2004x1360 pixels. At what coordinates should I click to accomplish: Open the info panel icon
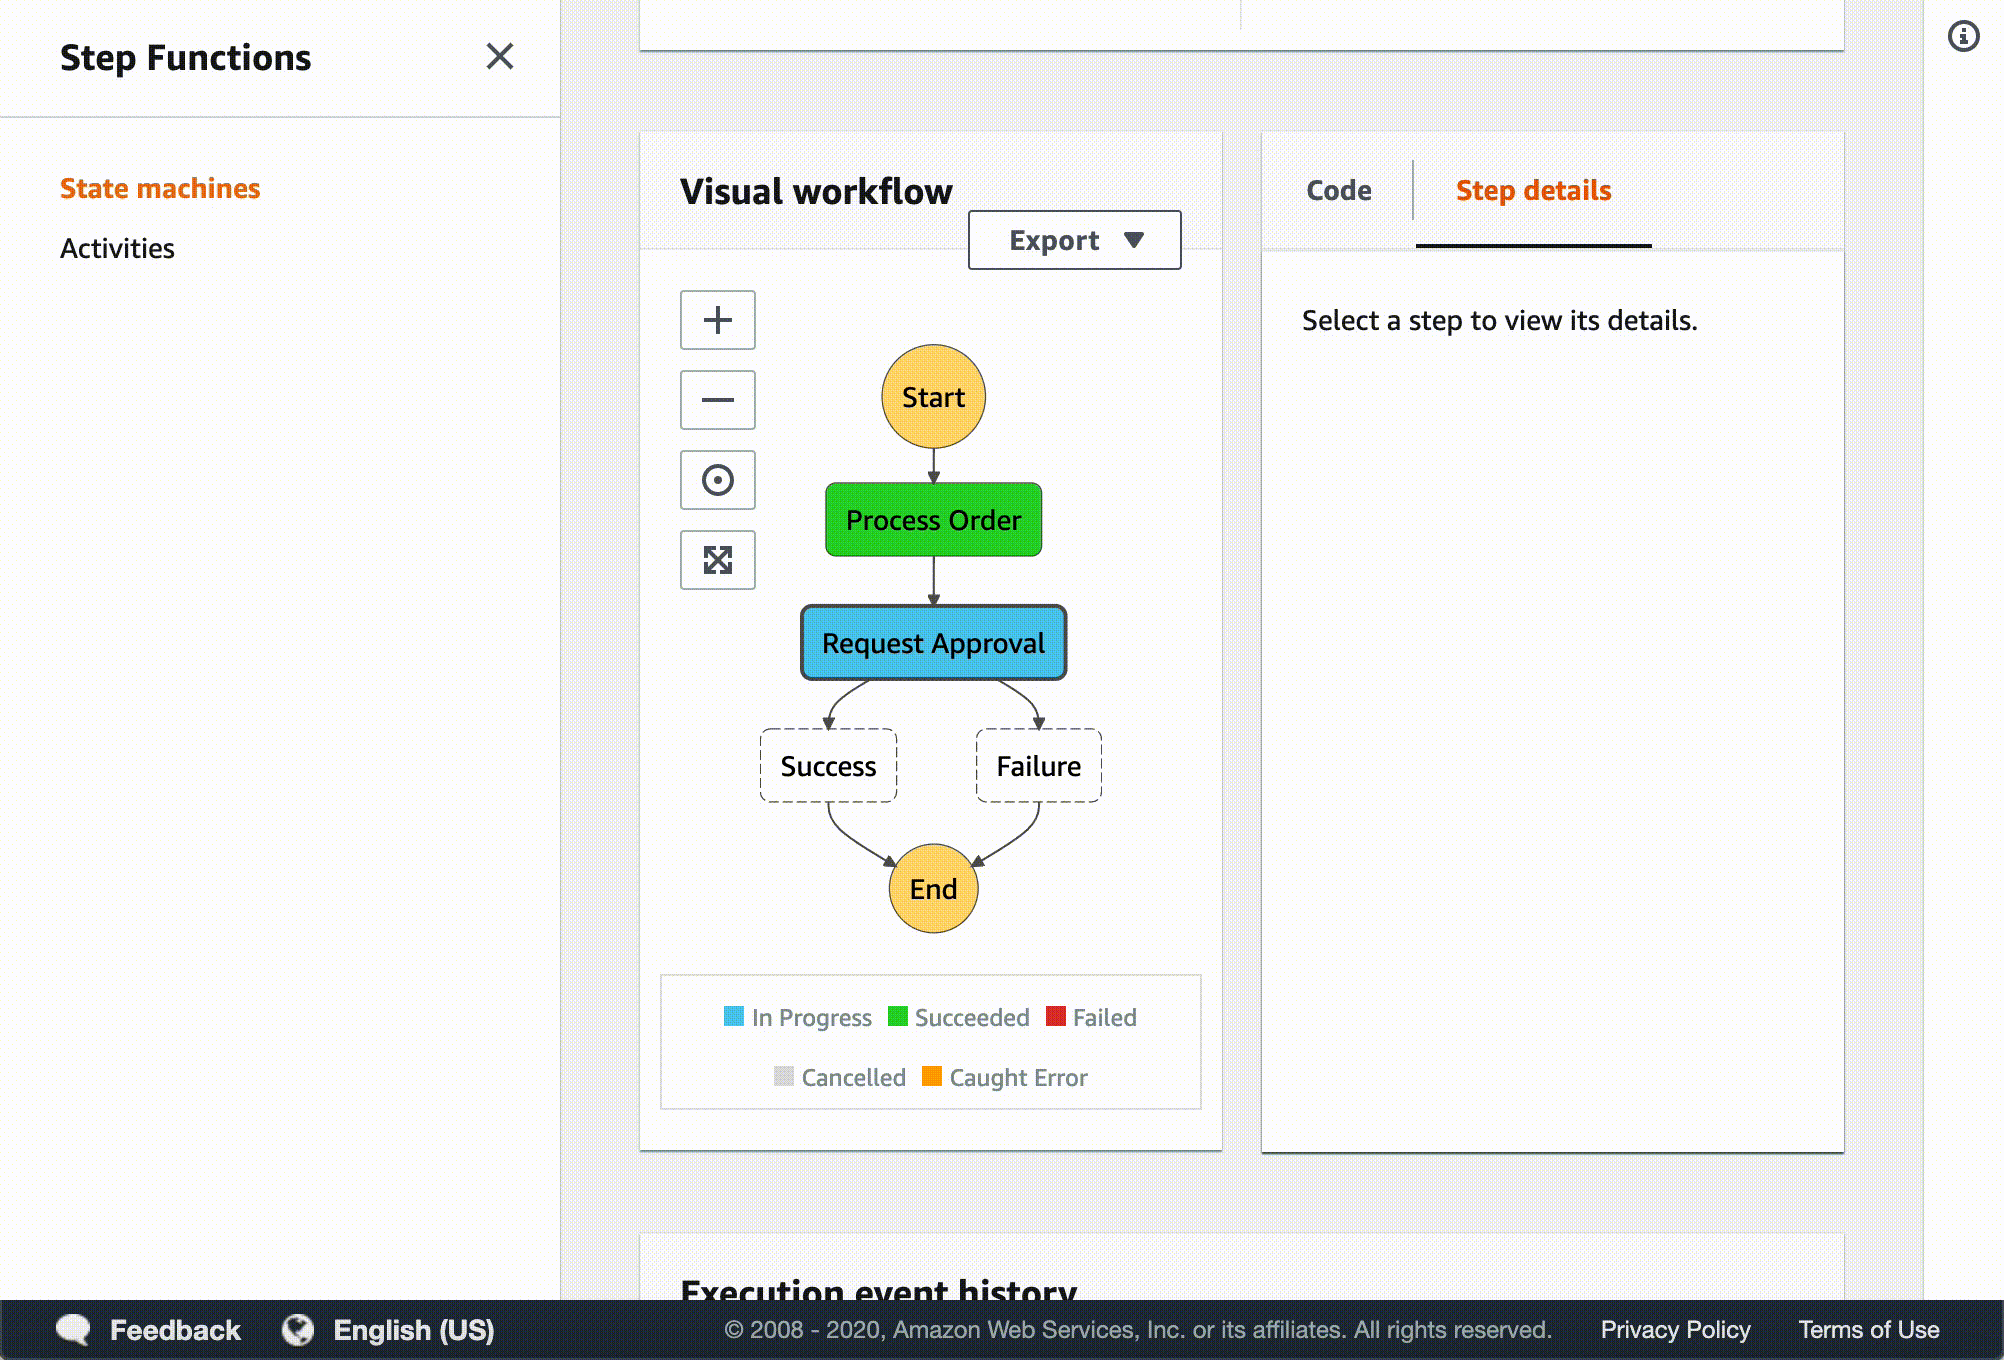point(1963,37)
